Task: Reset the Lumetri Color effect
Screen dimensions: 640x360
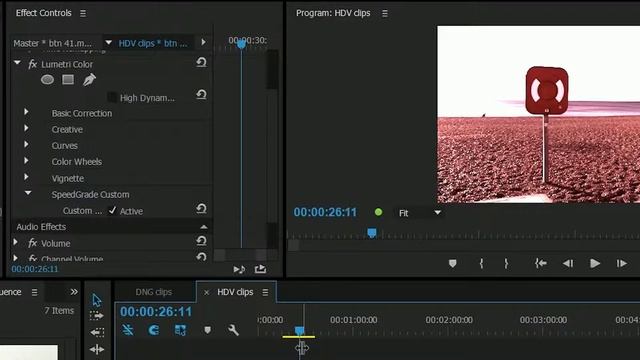Action: point(201,62)
